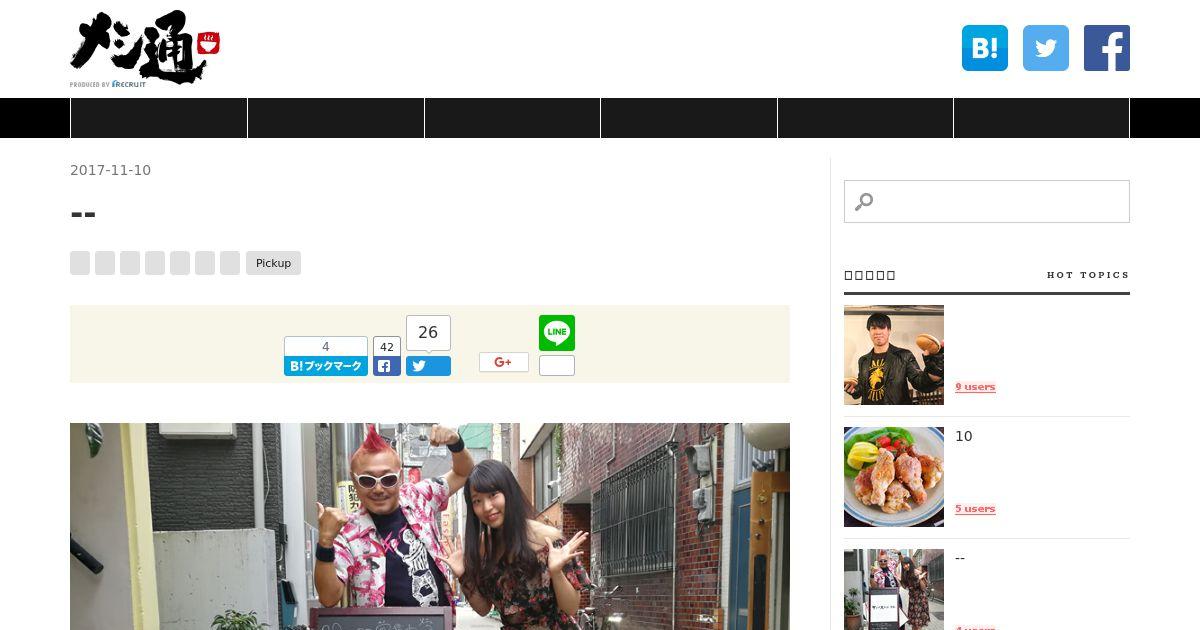Open the sidebar thumbnail of the couple
Viewport: 1200px width, 630px height.
[x=894, y=589]
